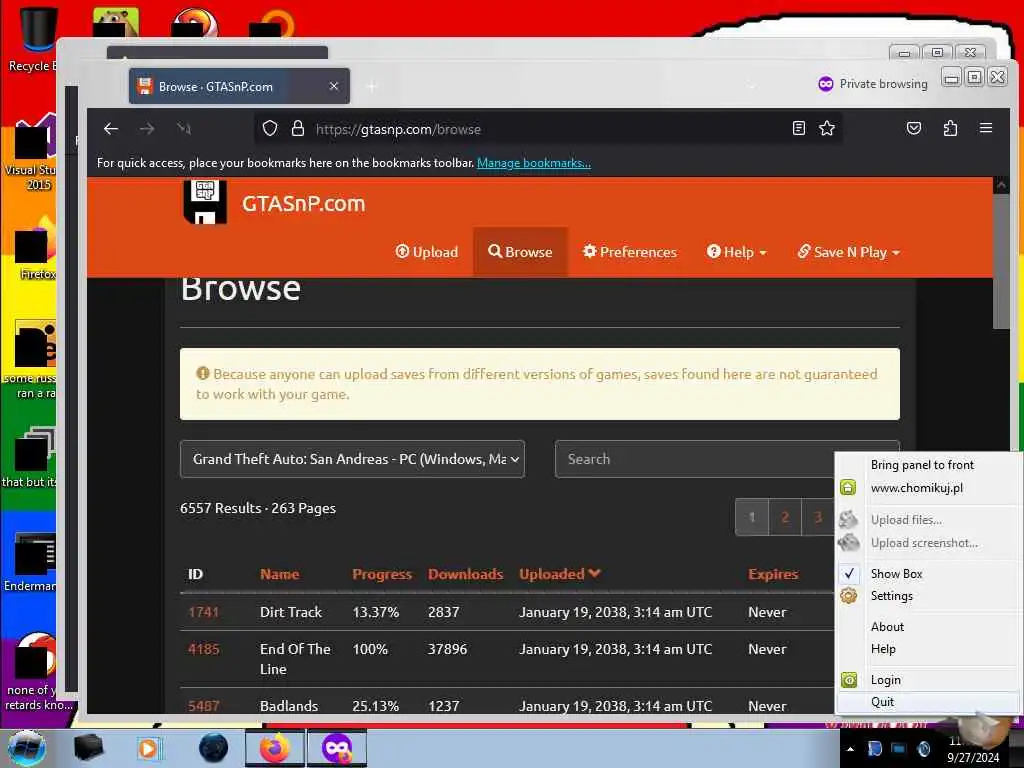Click the GTASnP floppy disk logo
The height and width of the screenshot is (768, 1024).
click(205, 202)
